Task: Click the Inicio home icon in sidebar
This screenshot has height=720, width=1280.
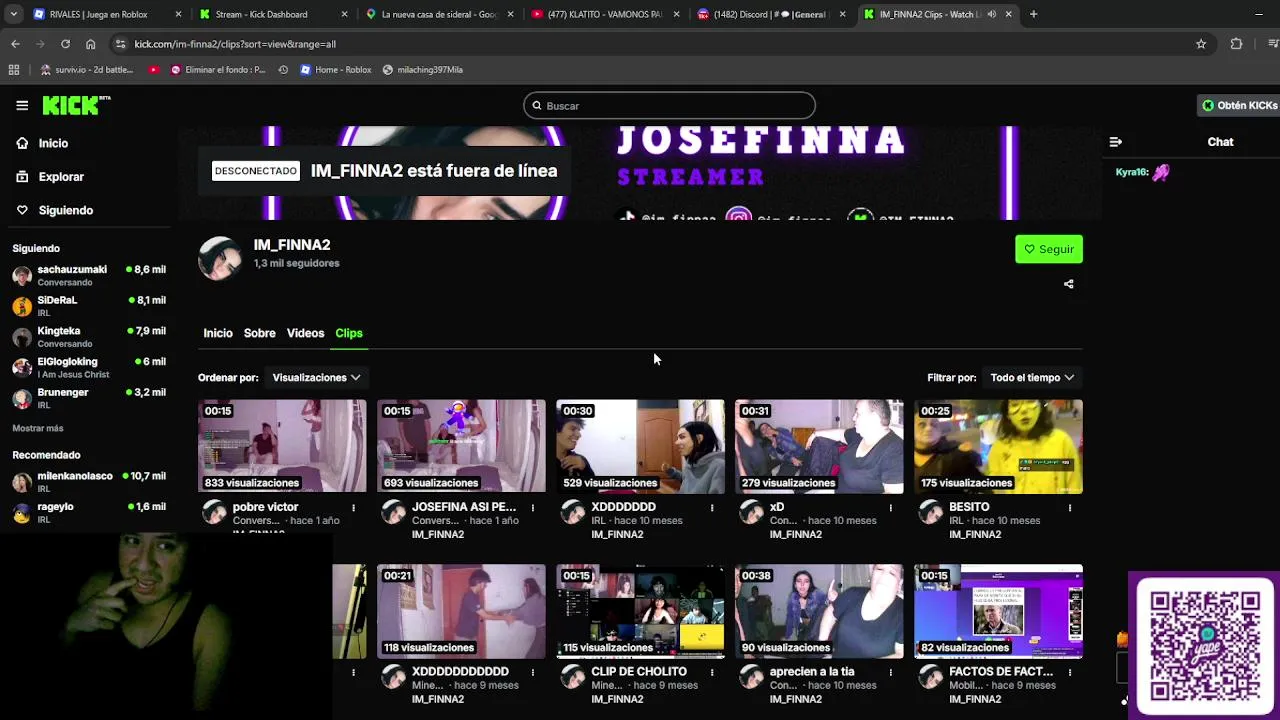Action: [x=22, y=143]
